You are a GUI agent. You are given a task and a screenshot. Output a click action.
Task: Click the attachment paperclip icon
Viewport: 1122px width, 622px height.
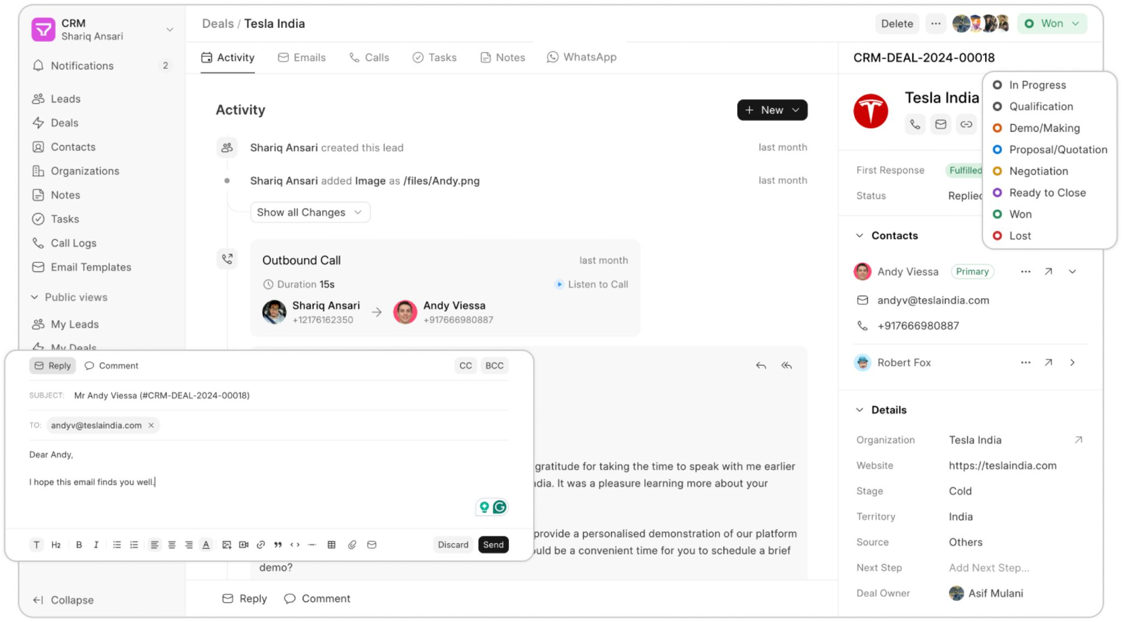(x=352, y=545)
